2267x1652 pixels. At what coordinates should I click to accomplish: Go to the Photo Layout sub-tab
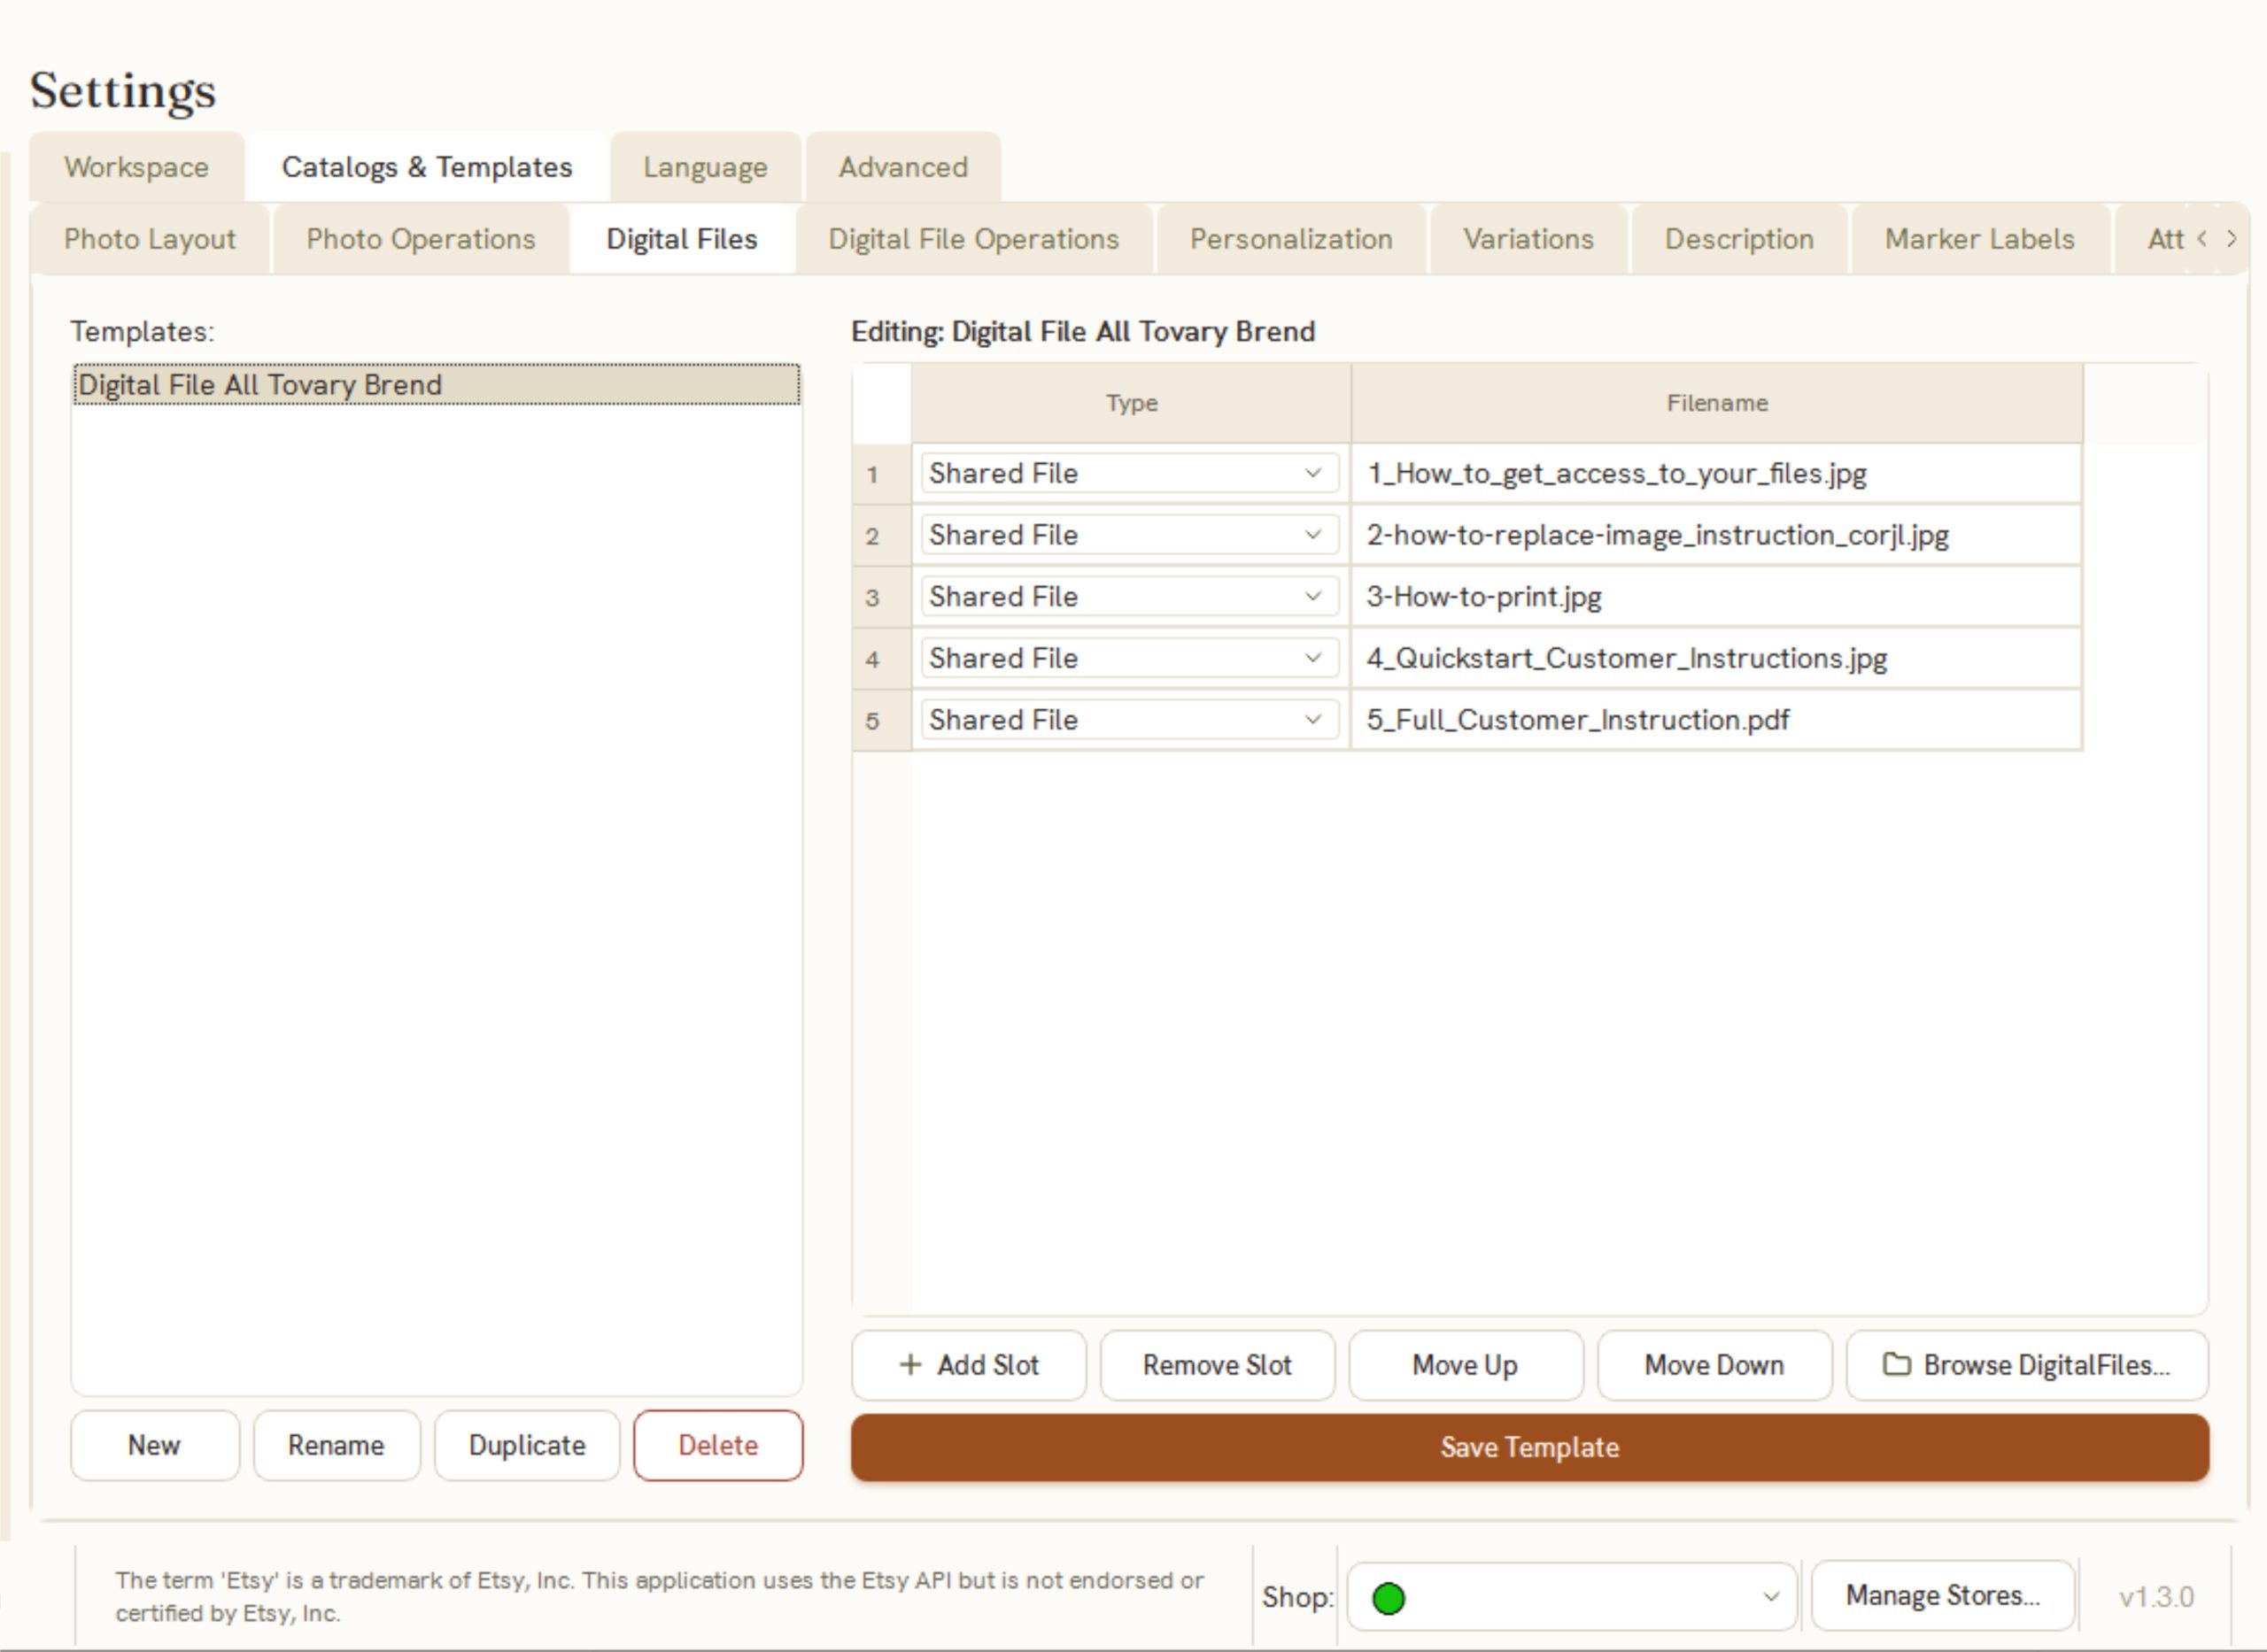click(150, 239)
